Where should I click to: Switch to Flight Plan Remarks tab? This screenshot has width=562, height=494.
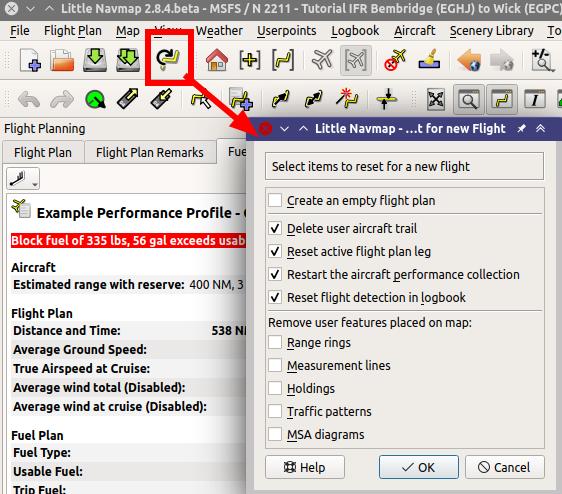click(x=150, y=152)
